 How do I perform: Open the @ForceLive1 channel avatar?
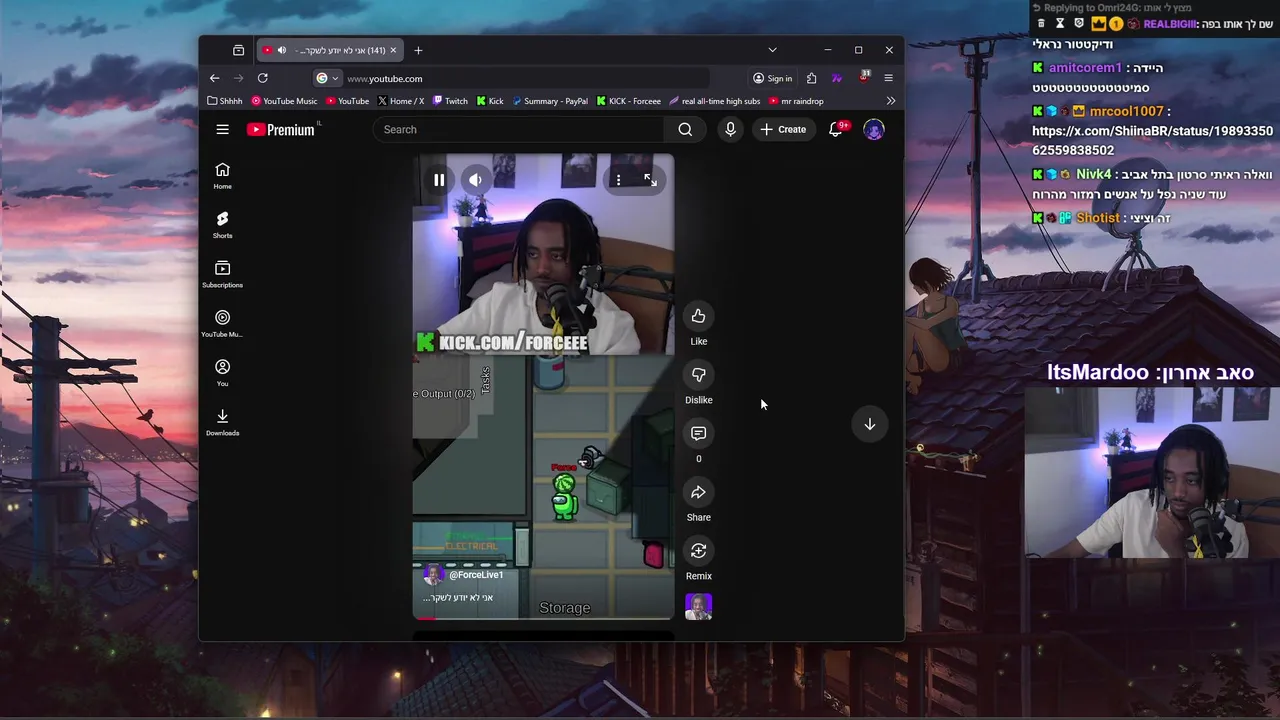[x=433, y=575]
